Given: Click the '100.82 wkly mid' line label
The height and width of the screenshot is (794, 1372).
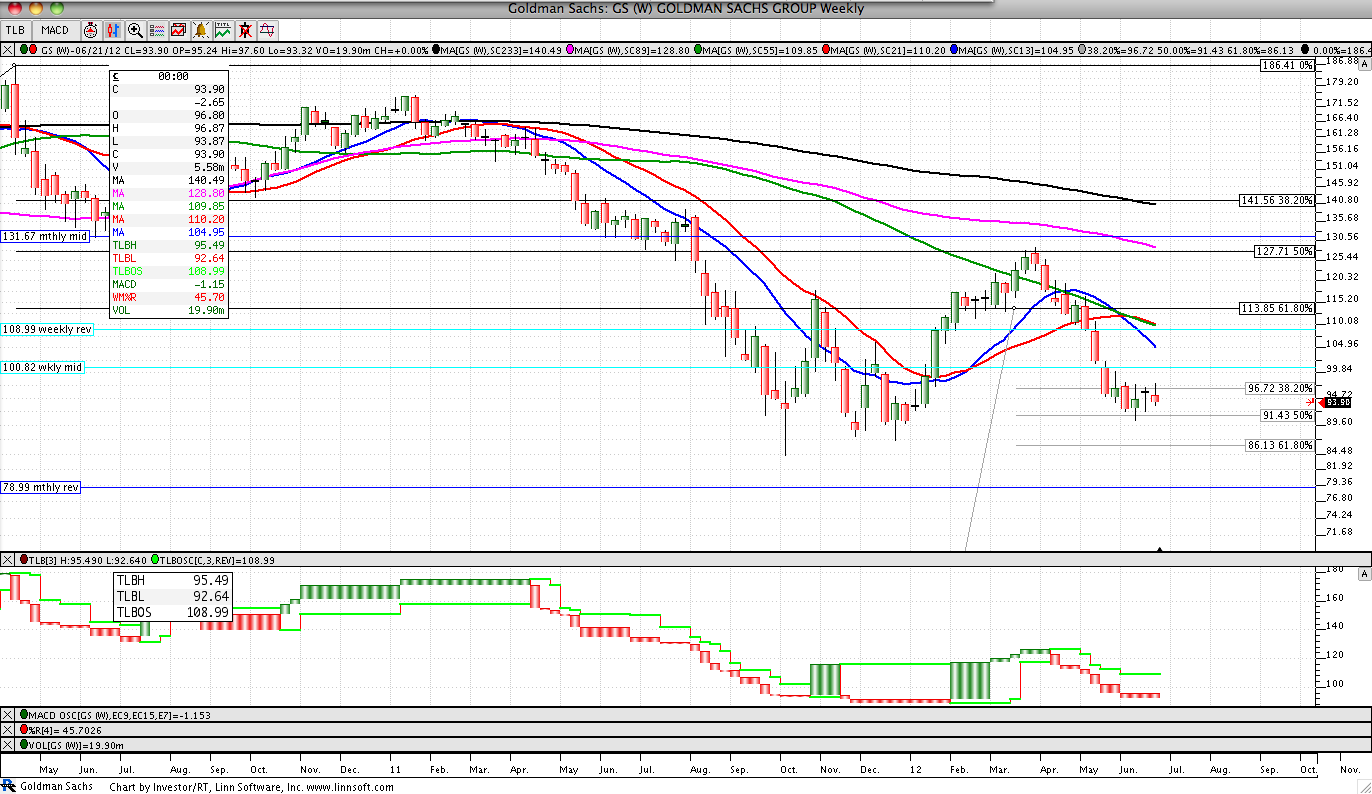Looking at the screenshot, I should [42, 367].
